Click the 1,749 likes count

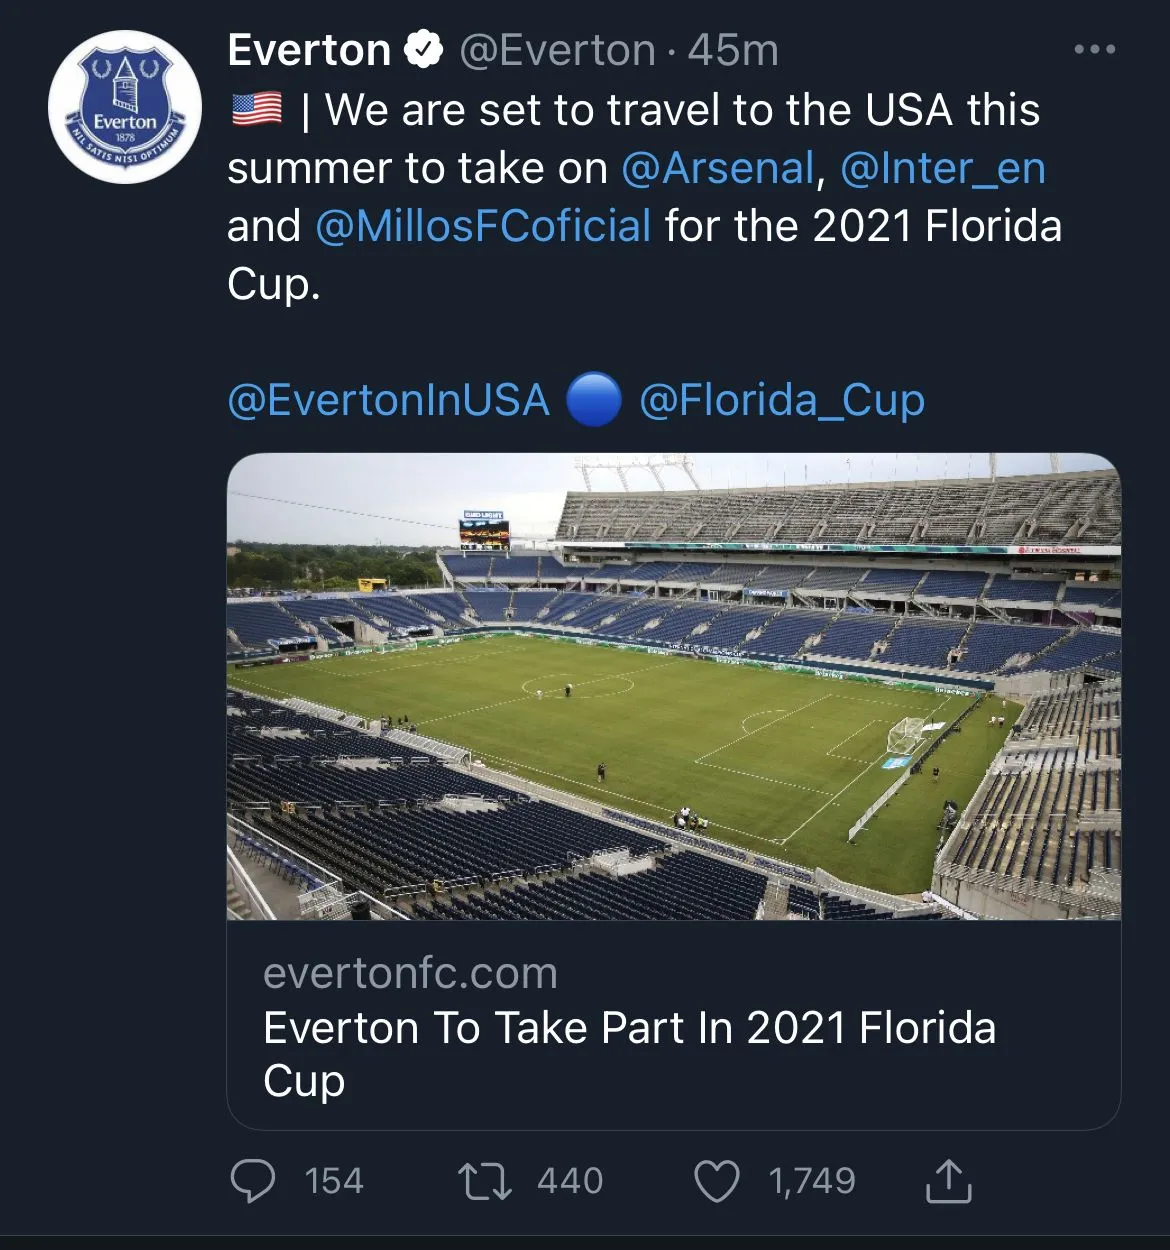812,1181
